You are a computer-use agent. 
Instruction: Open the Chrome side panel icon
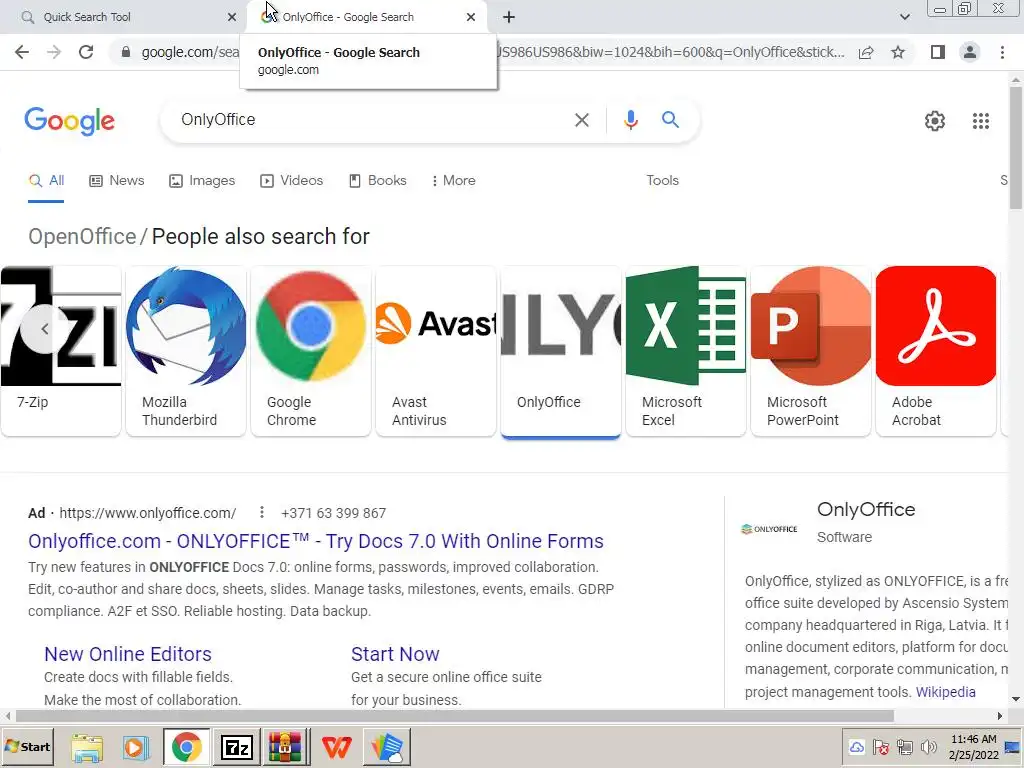click(938, 52)
